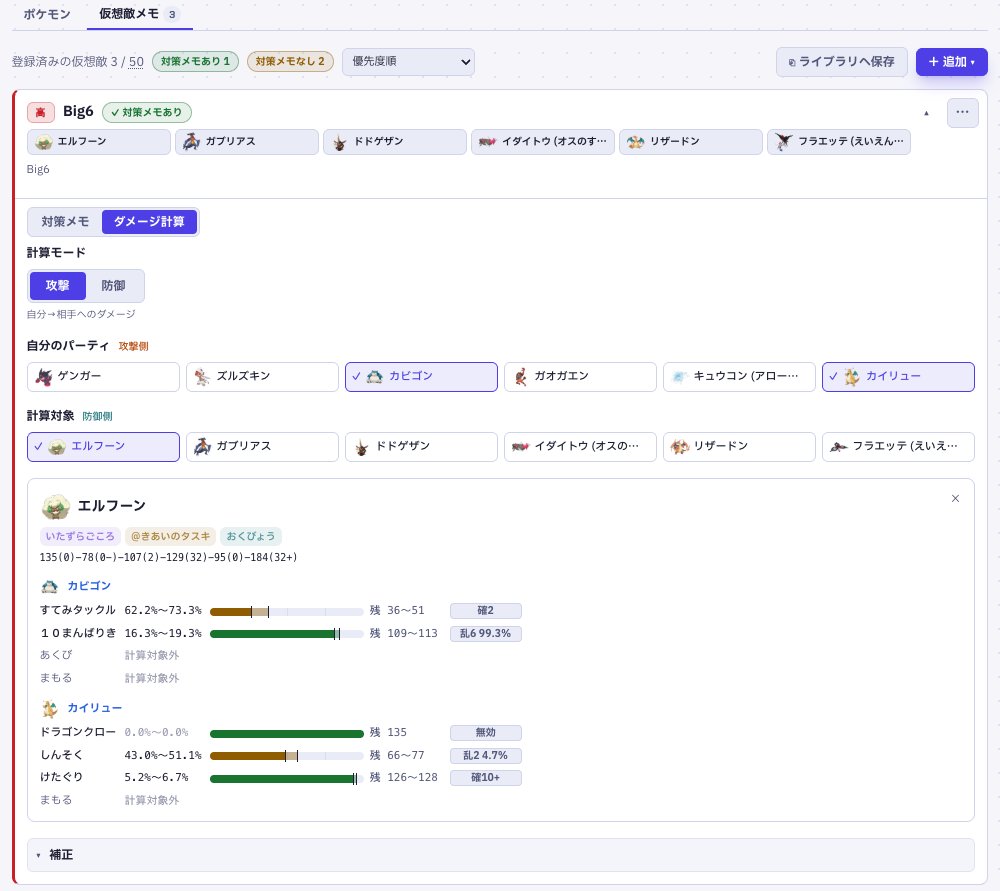Select ガブリアス in 計算対象
This screenshot has height=891, width=1000.
click(x=262, y=447)
